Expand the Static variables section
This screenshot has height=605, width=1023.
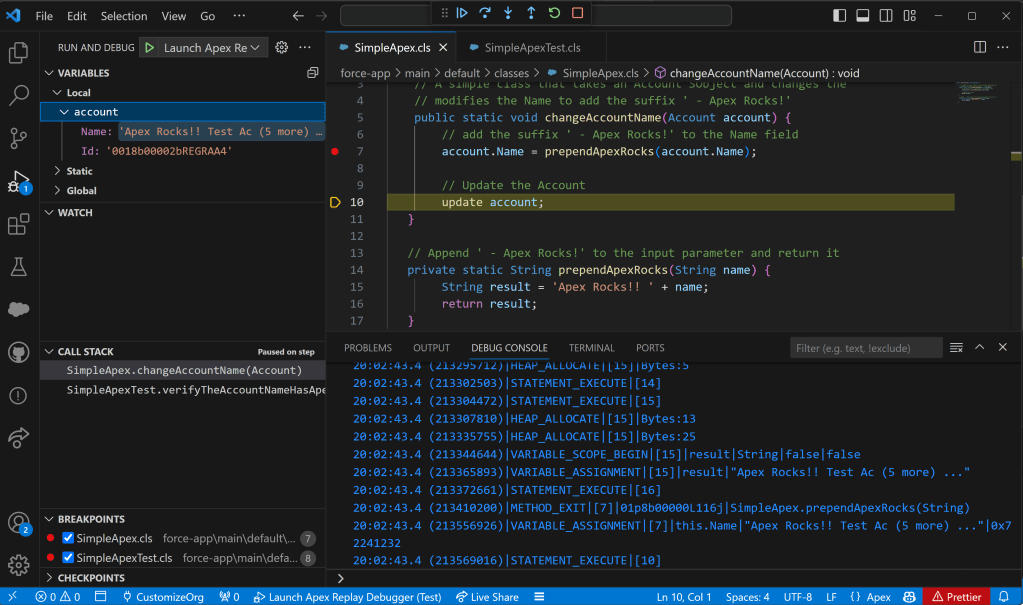(79, 171)
